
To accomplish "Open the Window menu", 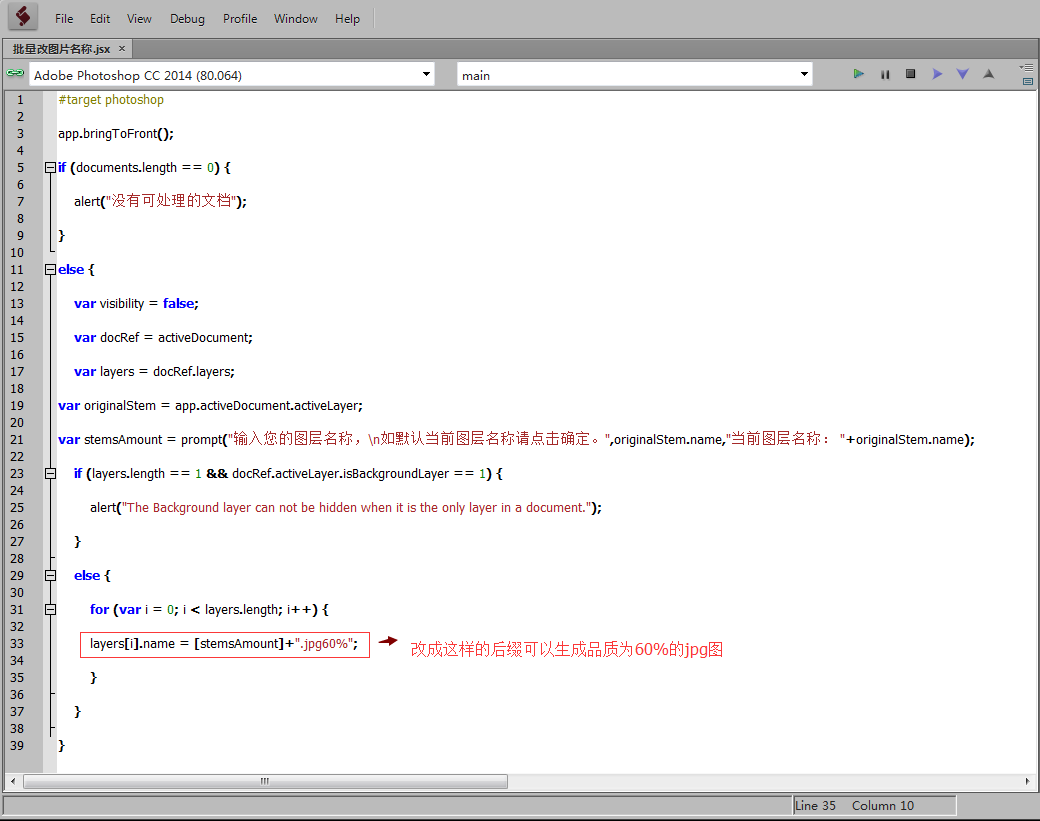I will [x=295, y=19].
